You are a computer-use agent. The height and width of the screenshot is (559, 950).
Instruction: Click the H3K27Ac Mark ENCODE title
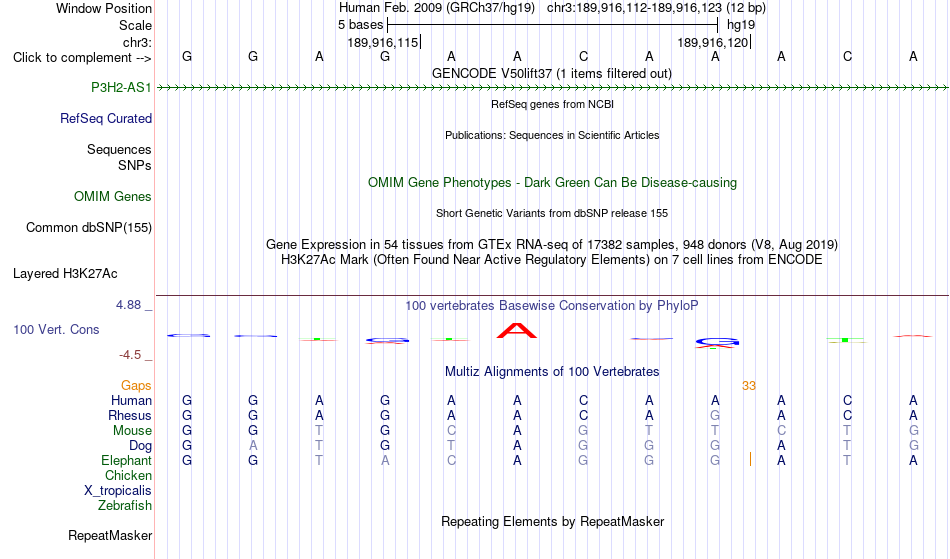552,260
